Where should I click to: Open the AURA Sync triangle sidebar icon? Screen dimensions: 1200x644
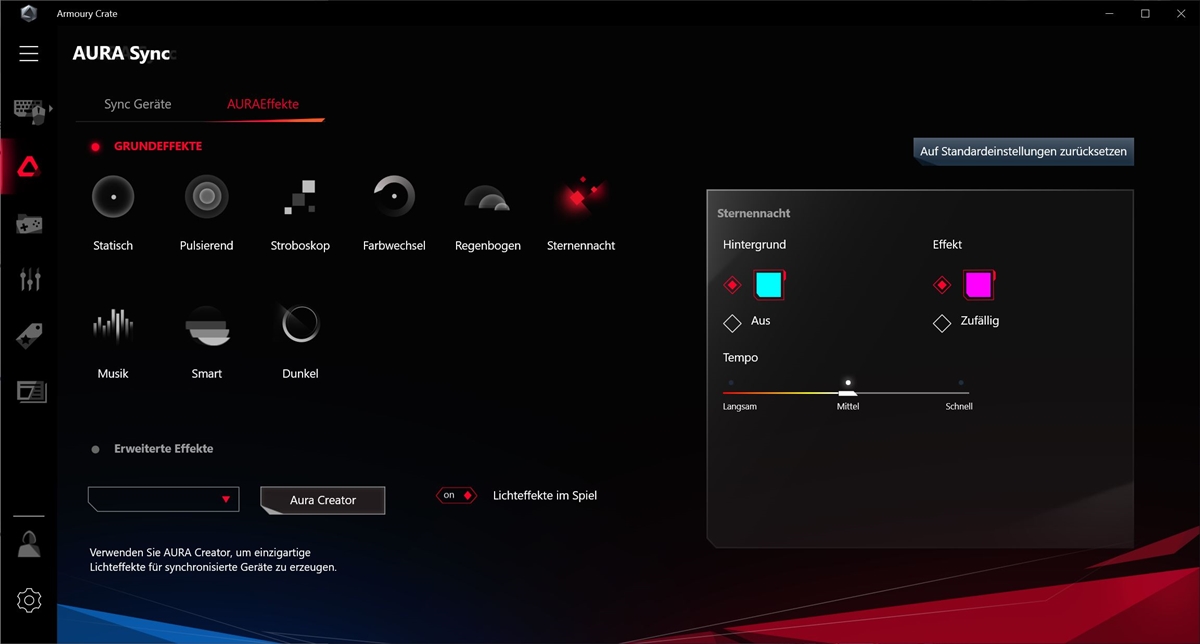[x=29, y=167]
